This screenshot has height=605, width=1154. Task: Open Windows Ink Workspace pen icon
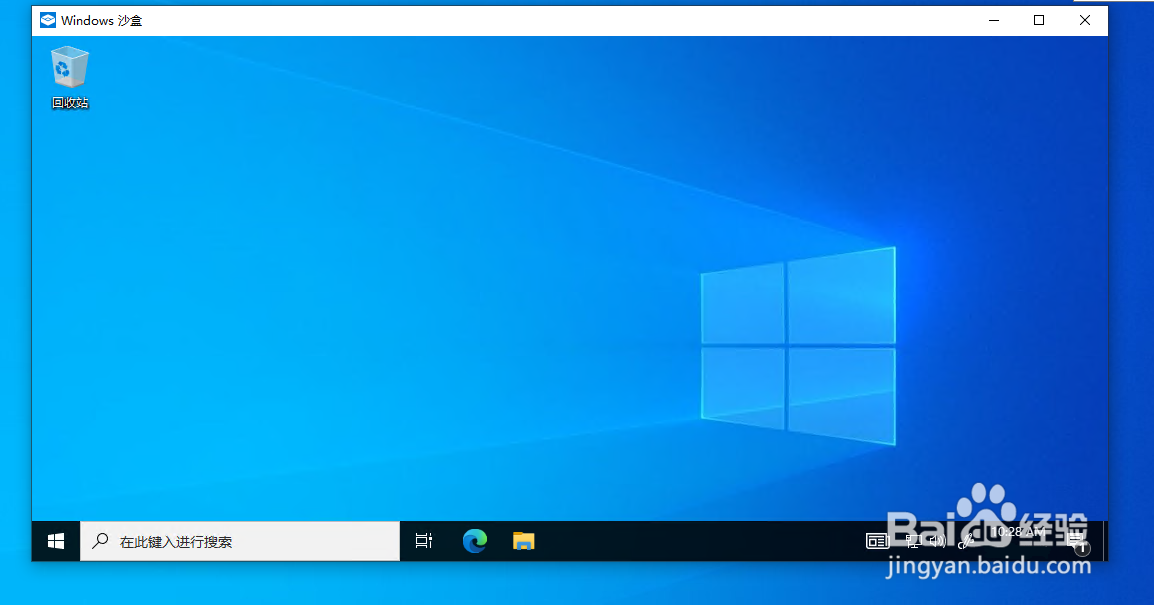966,542
